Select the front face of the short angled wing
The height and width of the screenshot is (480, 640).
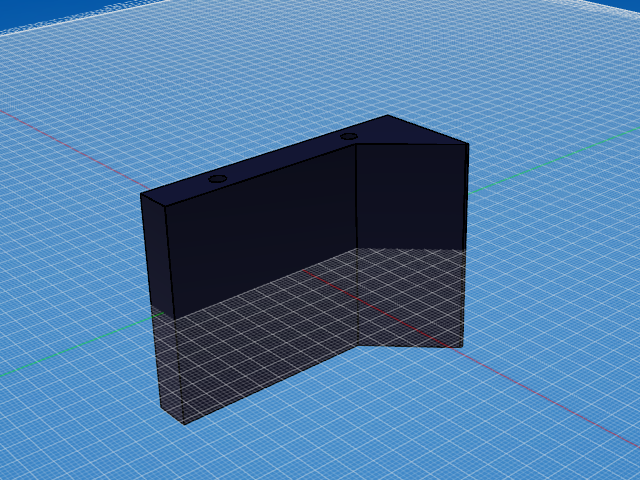[411, 245]
